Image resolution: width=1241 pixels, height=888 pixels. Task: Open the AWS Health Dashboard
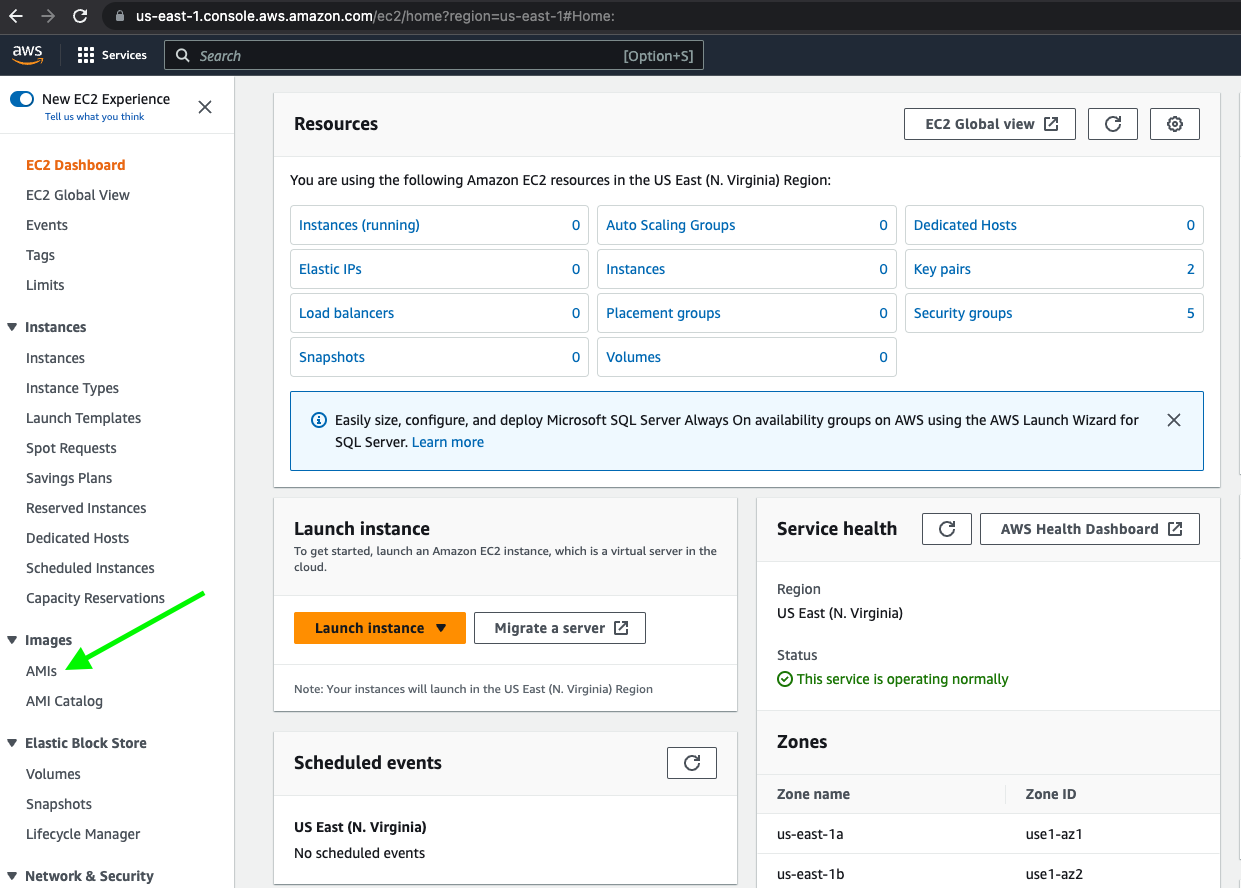click(x=1089, y=529)
